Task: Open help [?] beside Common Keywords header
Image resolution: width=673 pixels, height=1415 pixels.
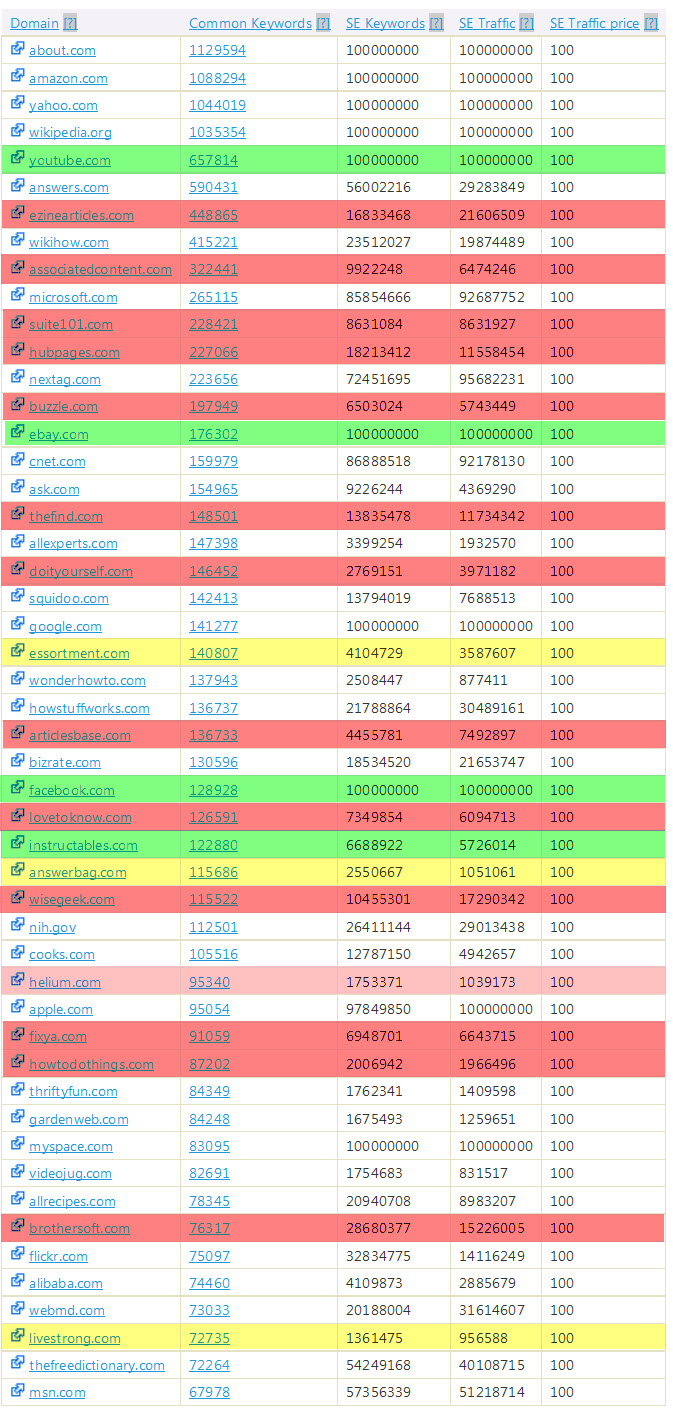Action: click(x=323, y=23)
